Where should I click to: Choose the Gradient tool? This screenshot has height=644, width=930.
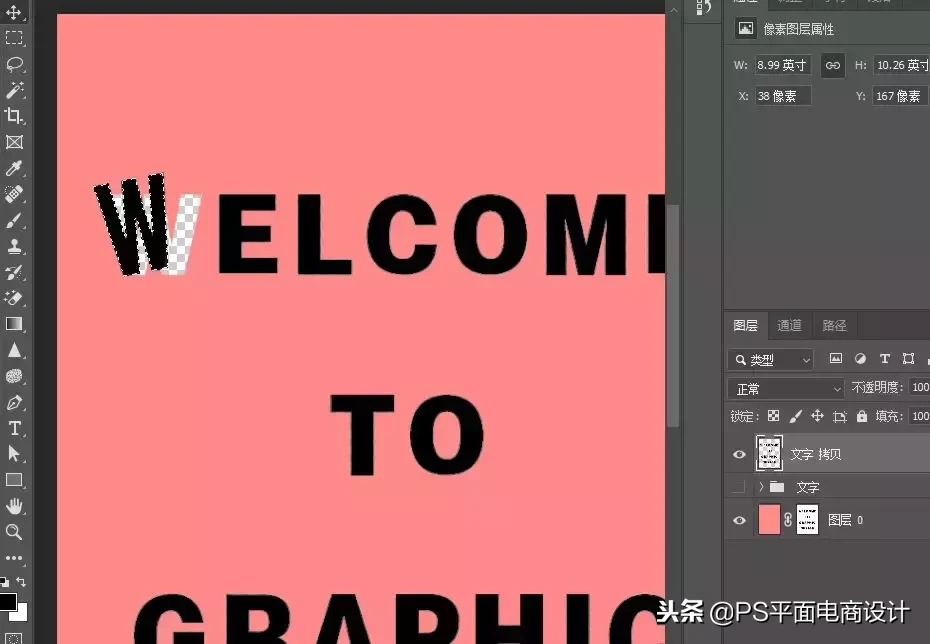coord(14,324)
